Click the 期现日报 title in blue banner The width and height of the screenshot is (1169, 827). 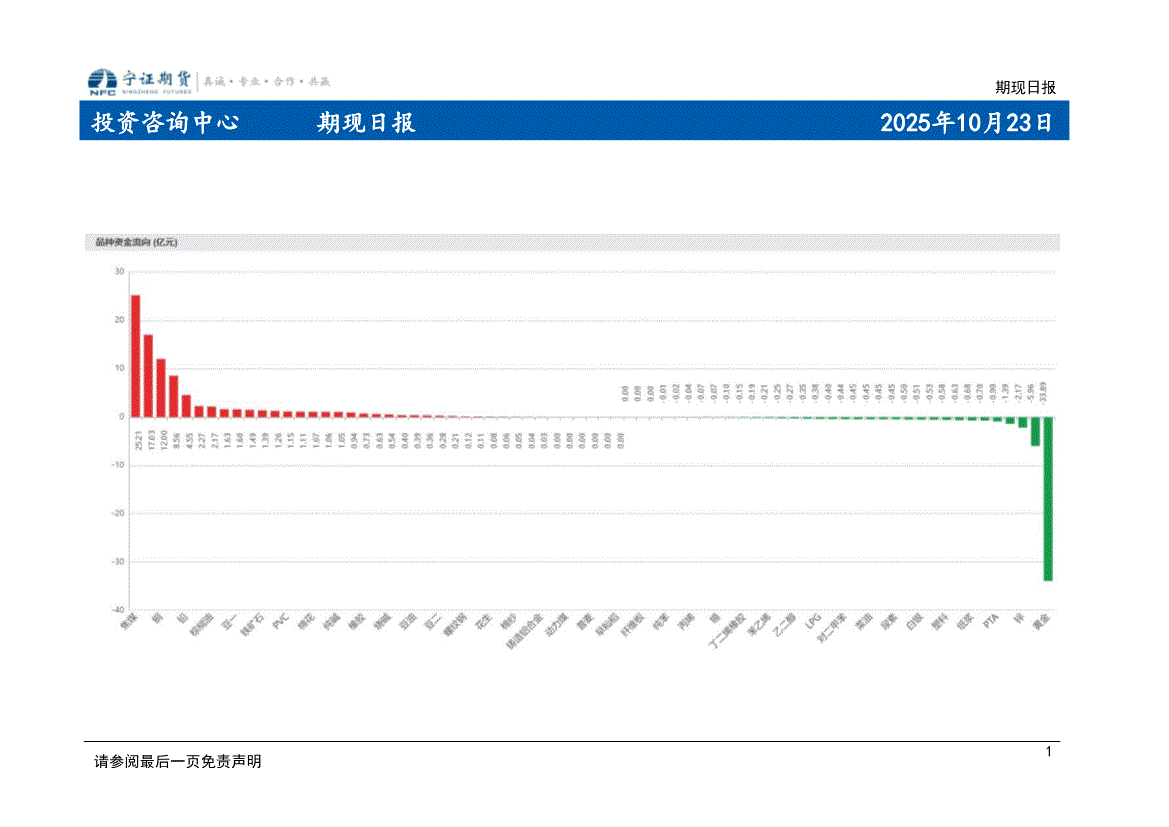[x=366, y=123]
